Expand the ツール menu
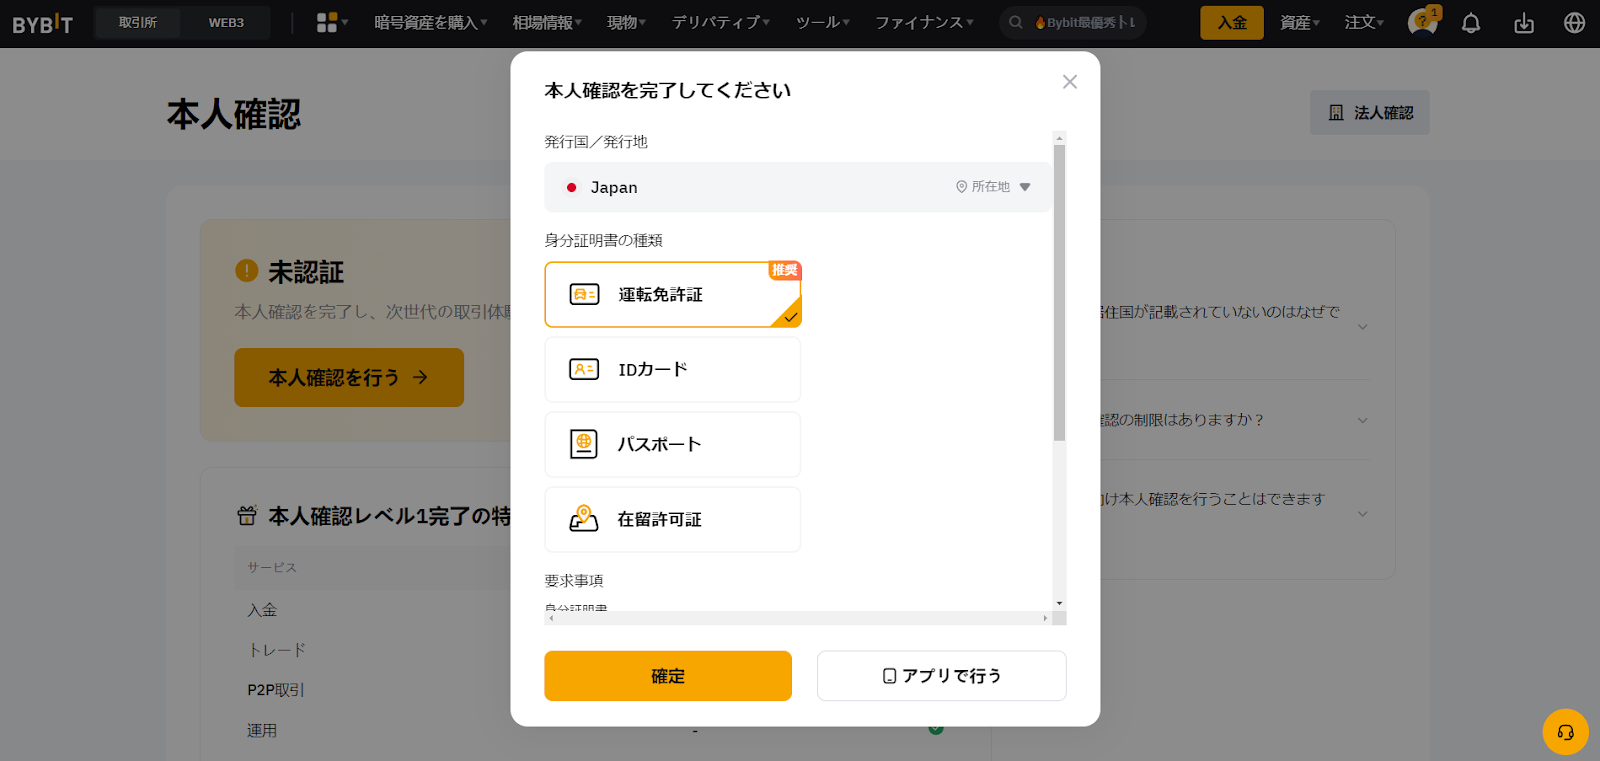 click(x=823, y=22)
